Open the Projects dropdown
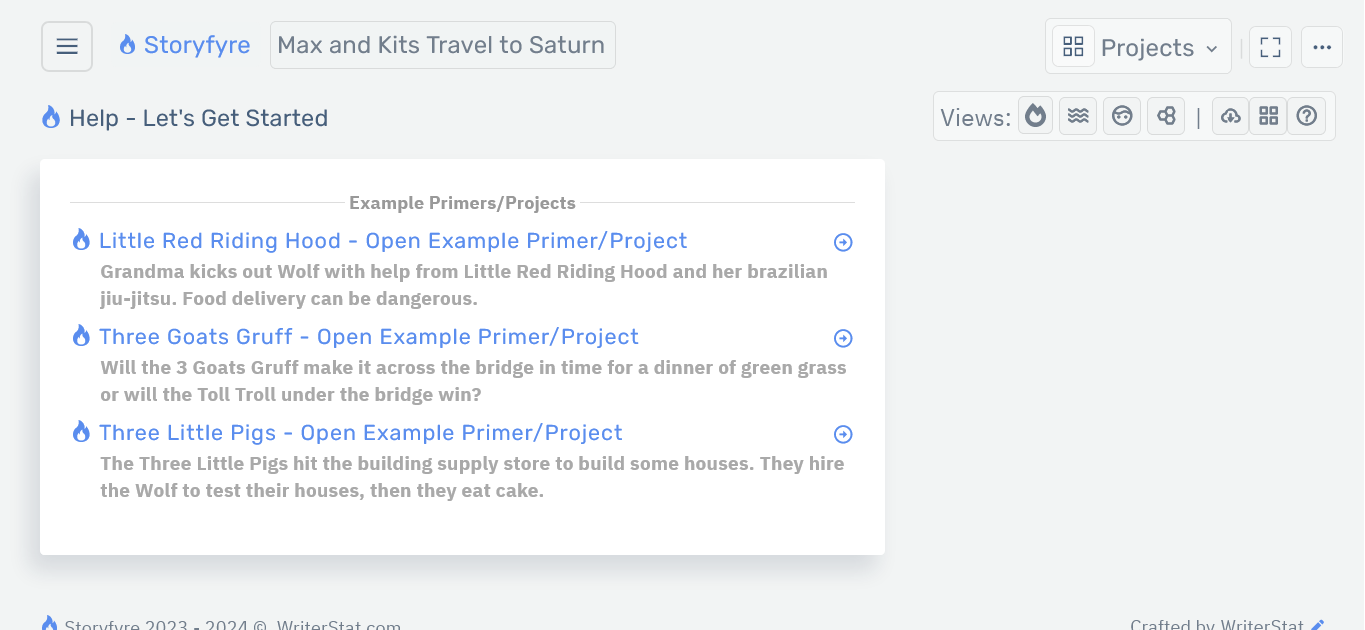This screenshot has width=1365, height=630. (1138, 46)
